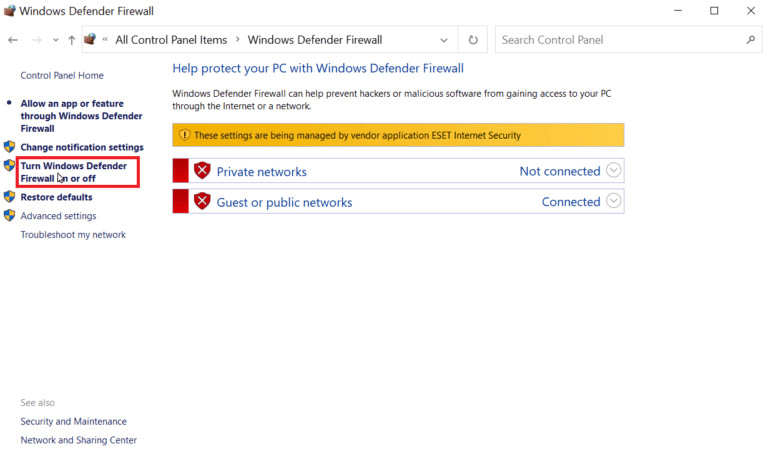Open Network and Sharing Center
The width and height of the screenshot is (768, 459).
tap(78, 440)
